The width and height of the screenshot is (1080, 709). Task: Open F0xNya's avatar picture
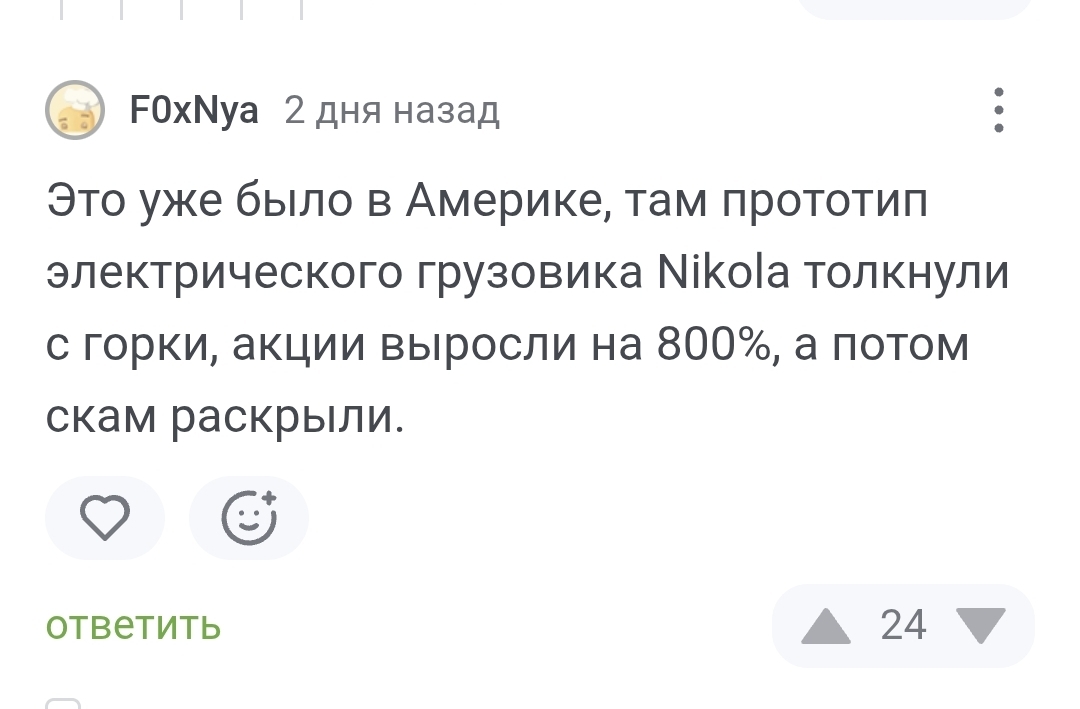coord(75,110)
